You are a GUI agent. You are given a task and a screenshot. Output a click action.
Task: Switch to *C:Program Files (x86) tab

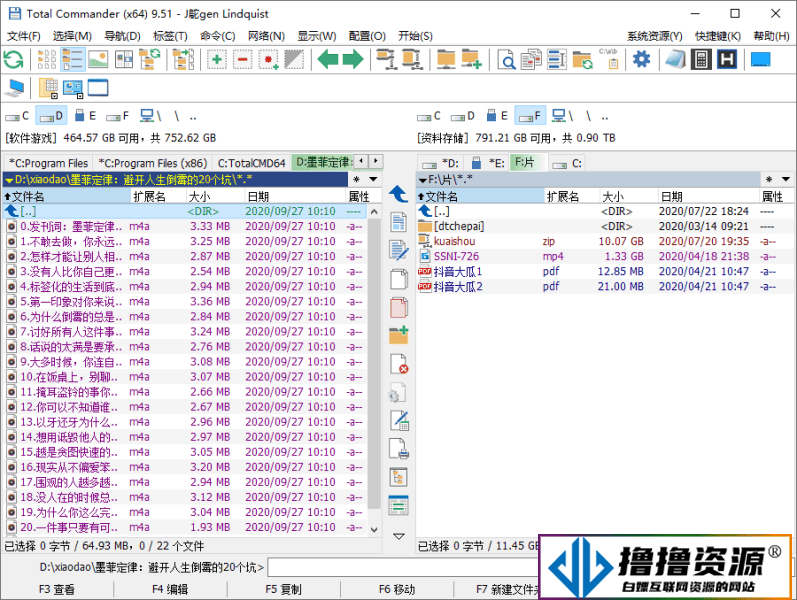152,163
